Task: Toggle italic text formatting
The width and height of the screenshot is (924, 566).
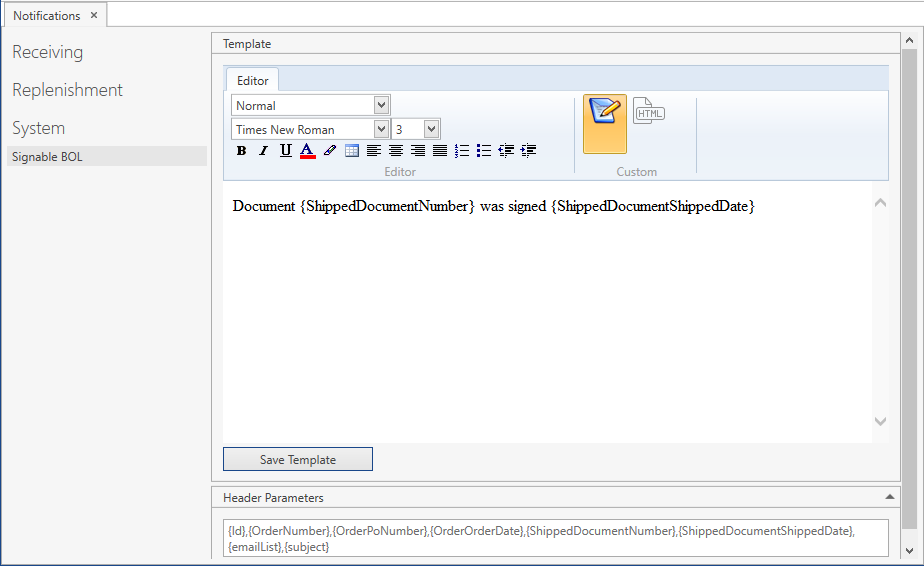Action: 263,151
